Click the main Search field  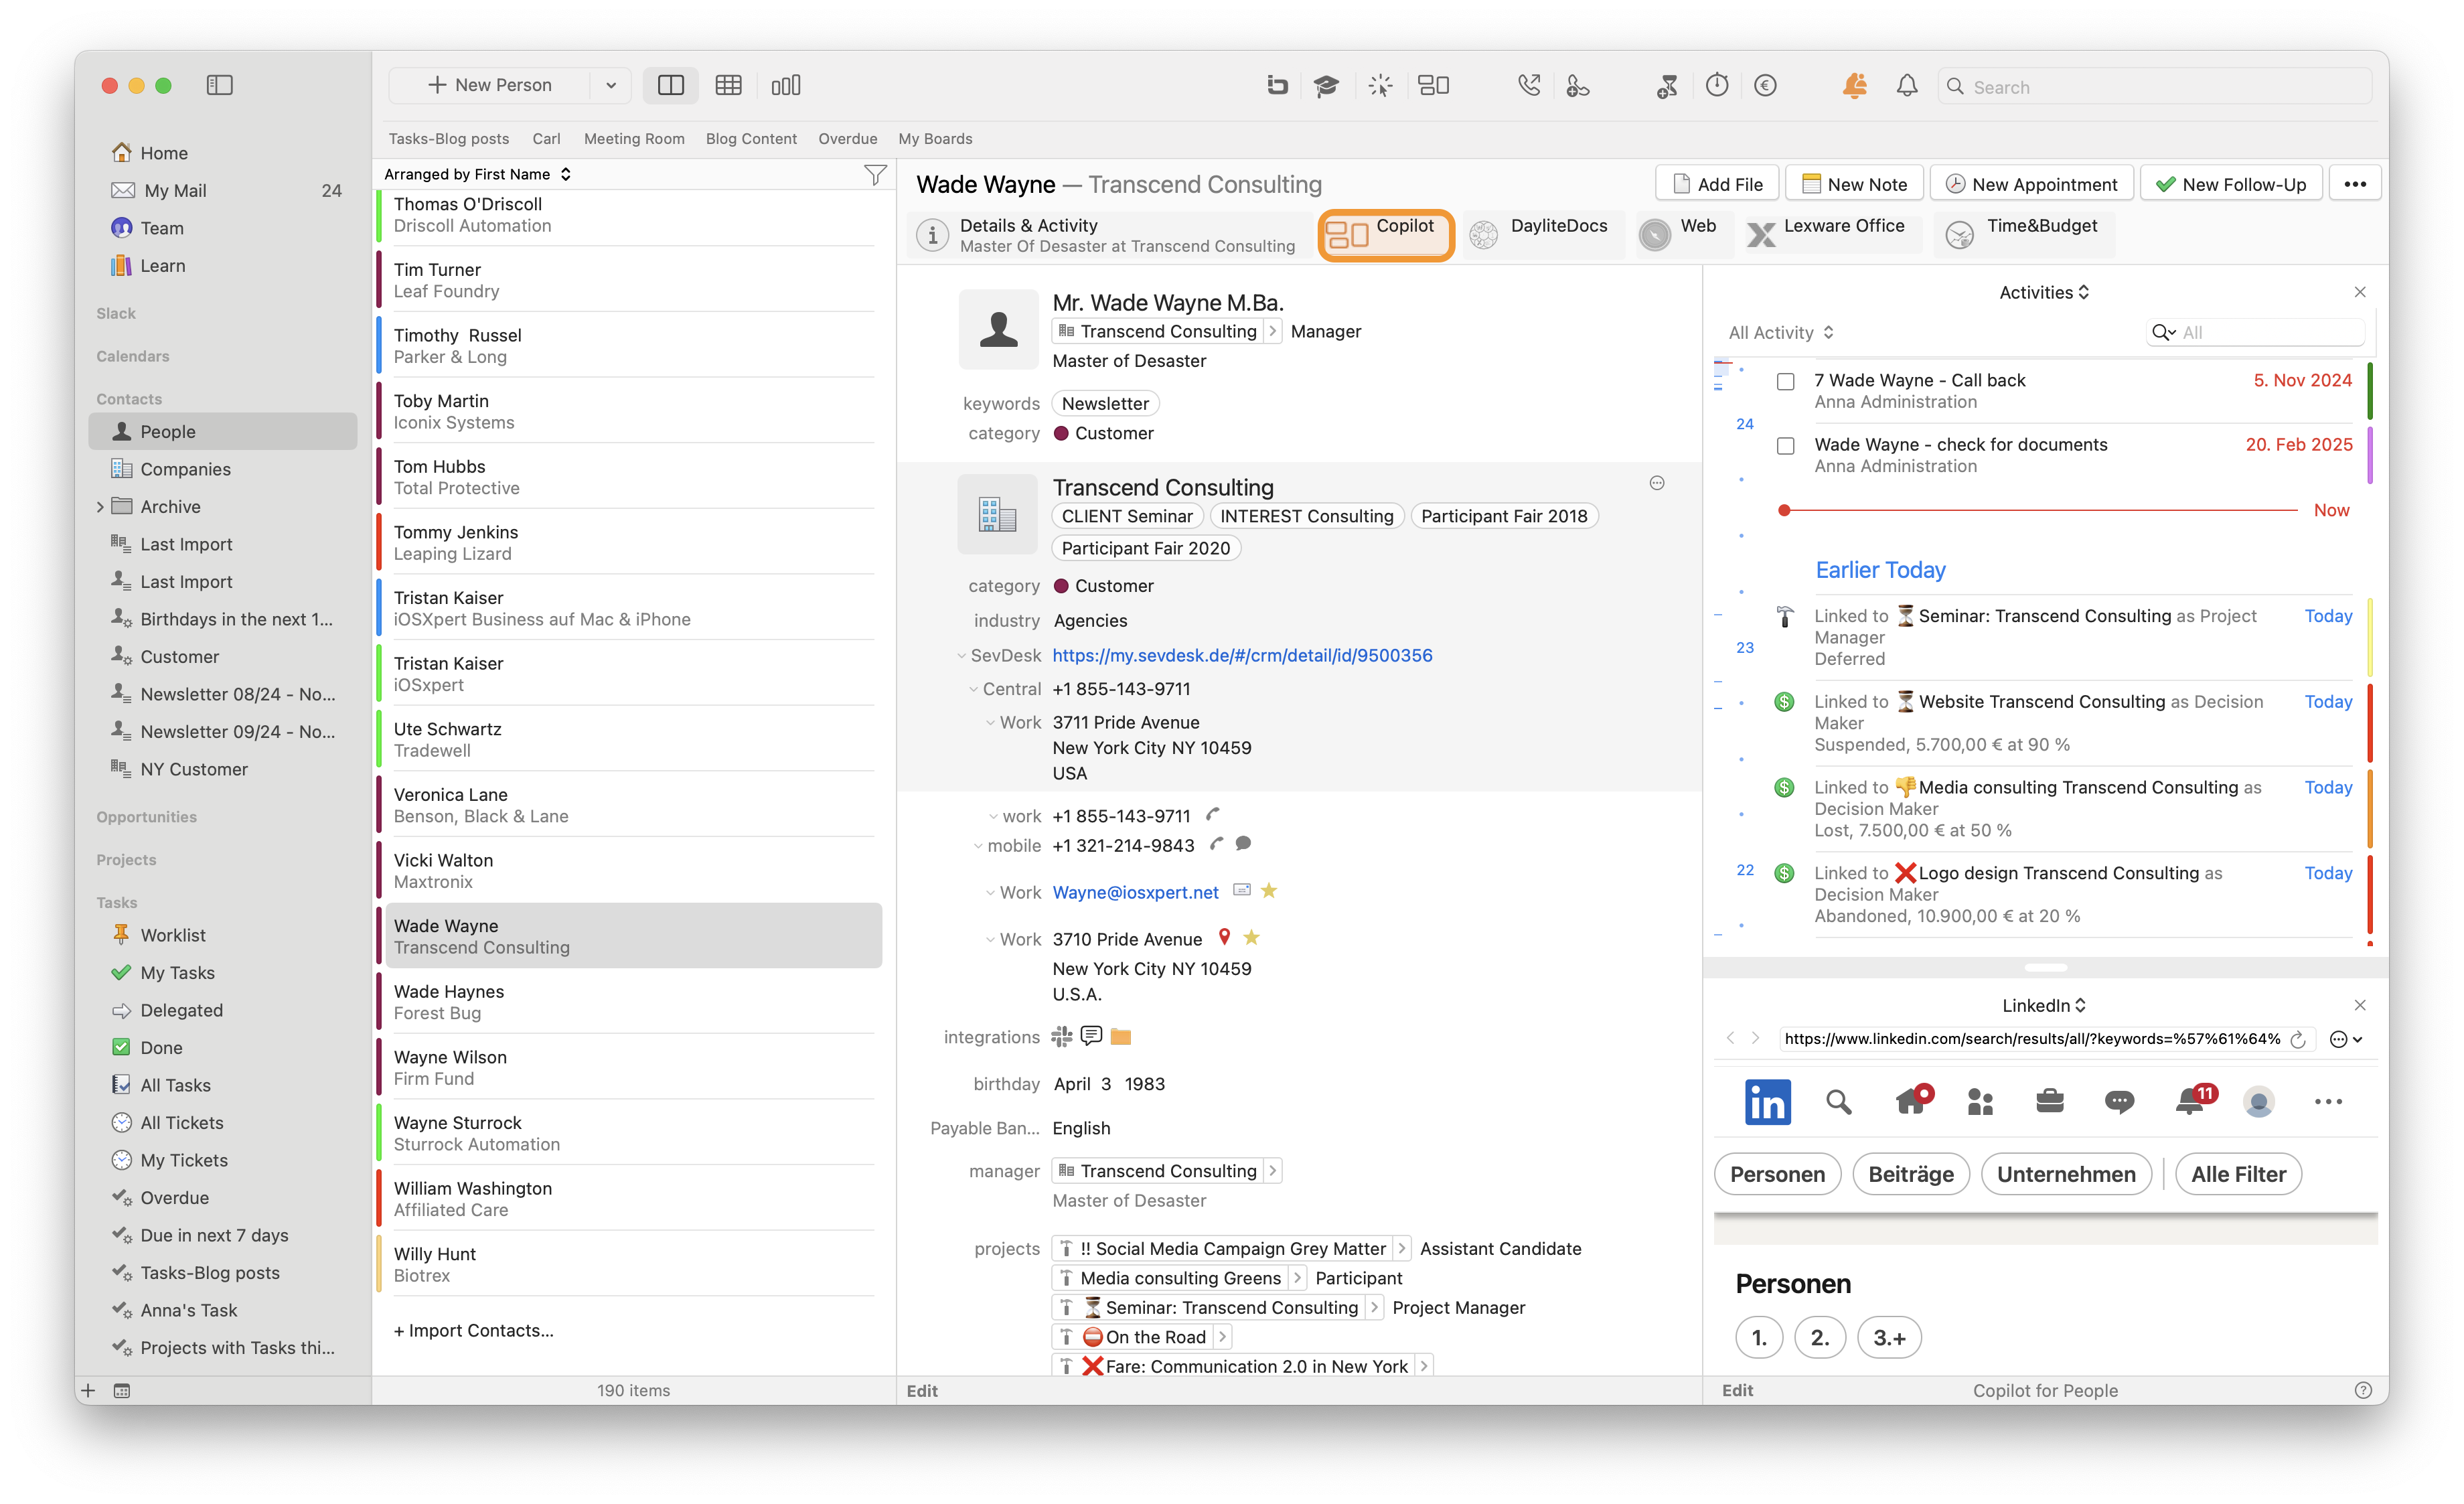pos(2155,86)
